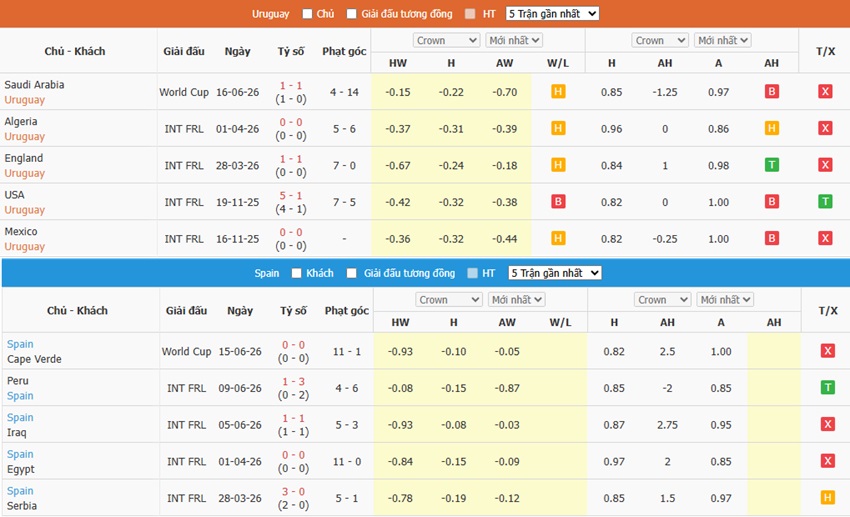Click Egypt team name
This screenshot has width=850, height=517.
tap(21, 469)
